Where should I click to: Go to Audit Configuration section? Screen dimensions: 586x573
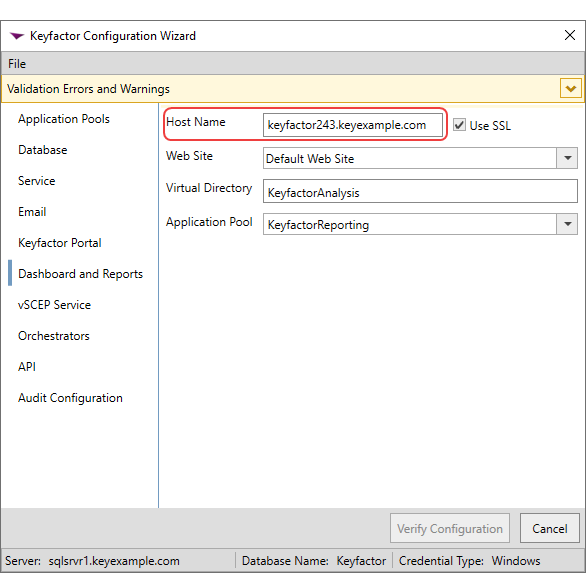pos(70,398)
